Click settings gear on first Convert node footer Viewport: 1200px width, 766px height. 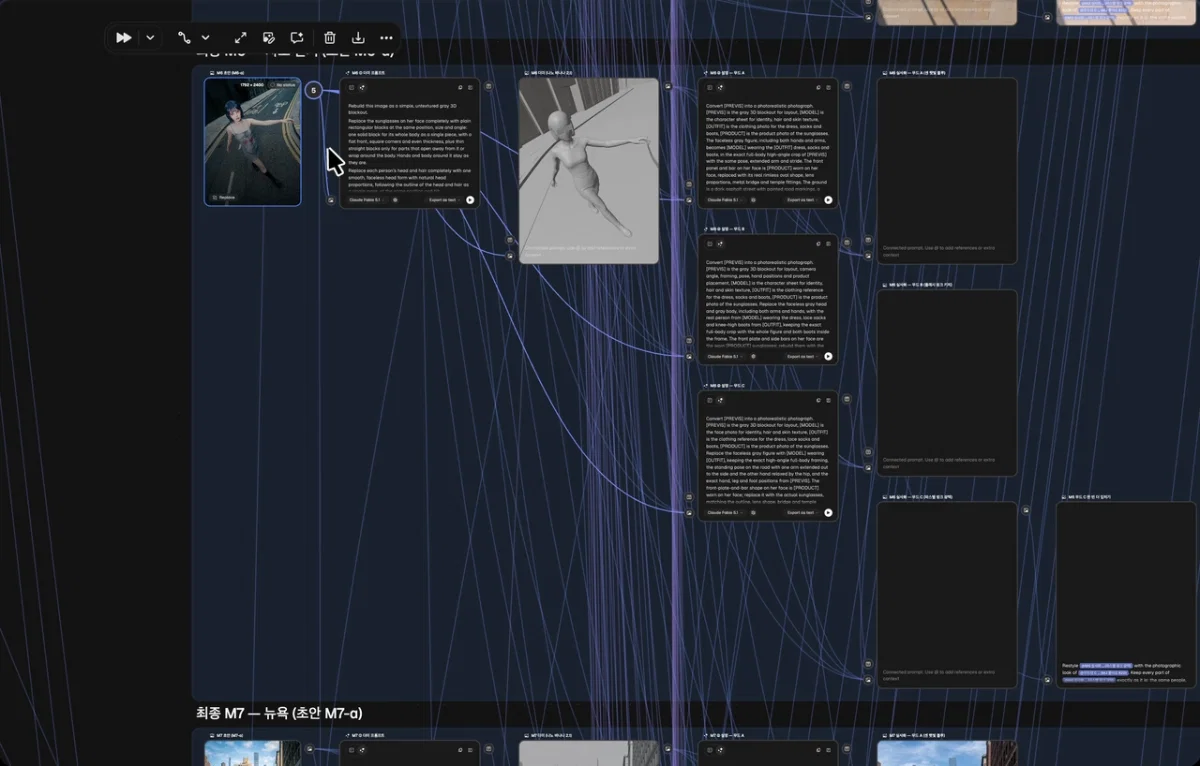coord(753,200)
